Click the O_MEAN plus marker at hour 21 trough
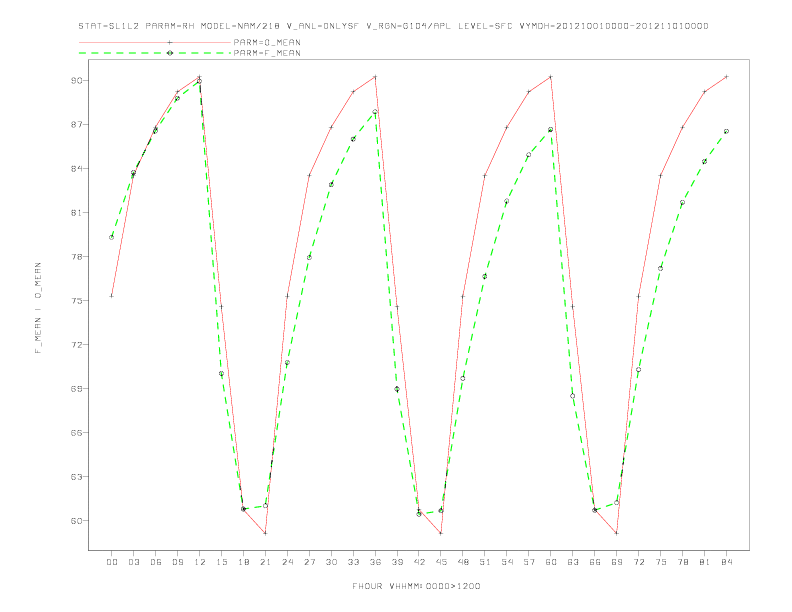 (x=265, y=533)
